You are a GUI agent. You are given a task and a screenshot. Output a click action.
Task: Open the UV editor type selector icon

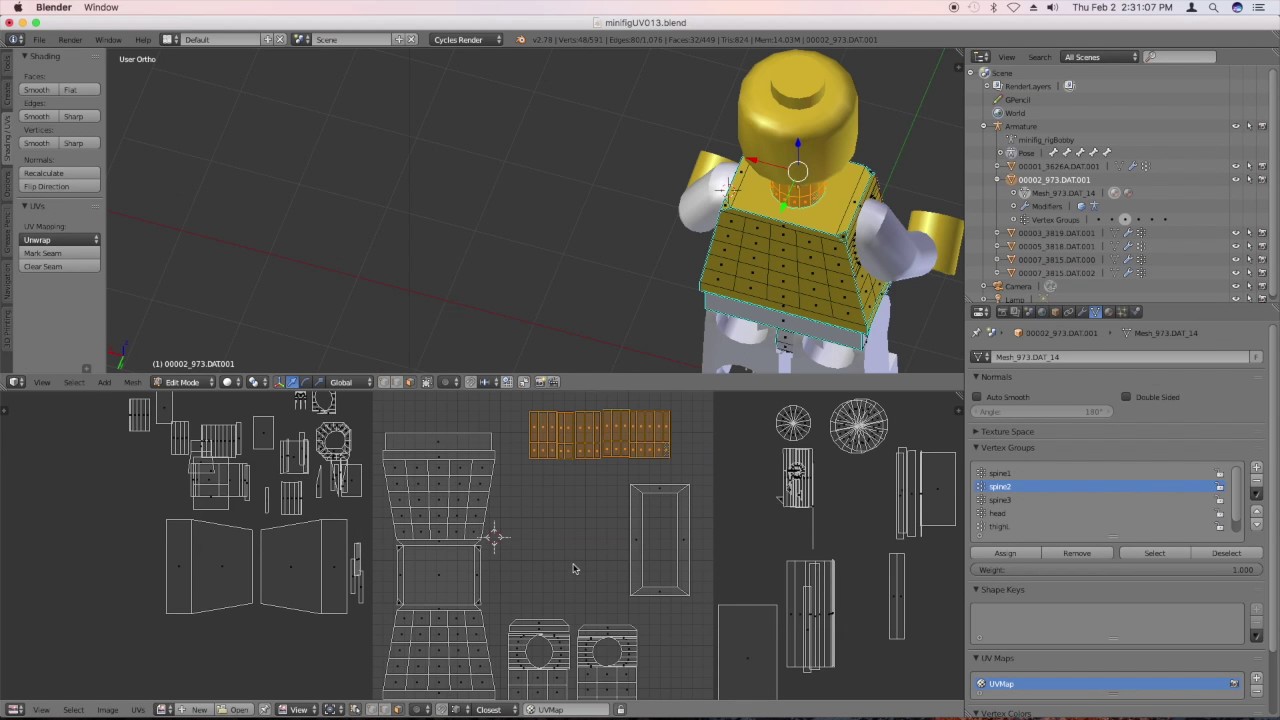(15, 710)
